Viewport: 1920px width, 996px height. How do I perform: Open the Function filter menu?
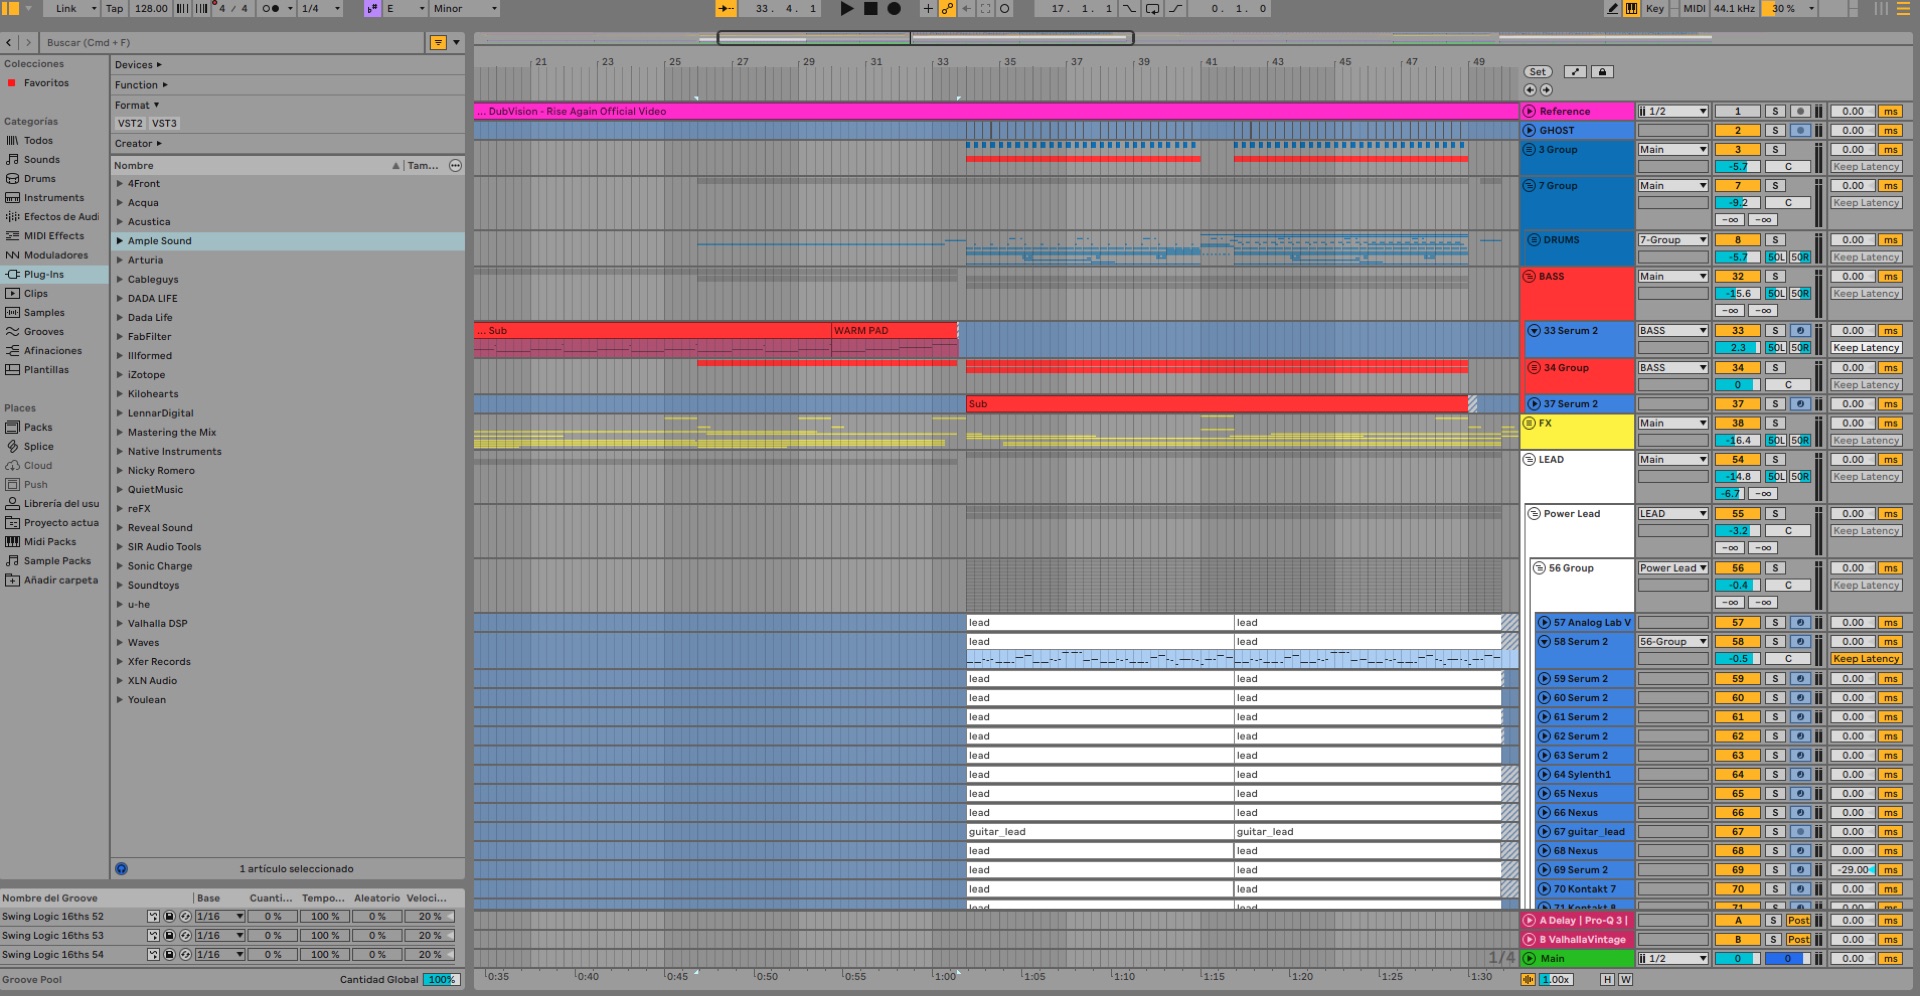(141, 85)
